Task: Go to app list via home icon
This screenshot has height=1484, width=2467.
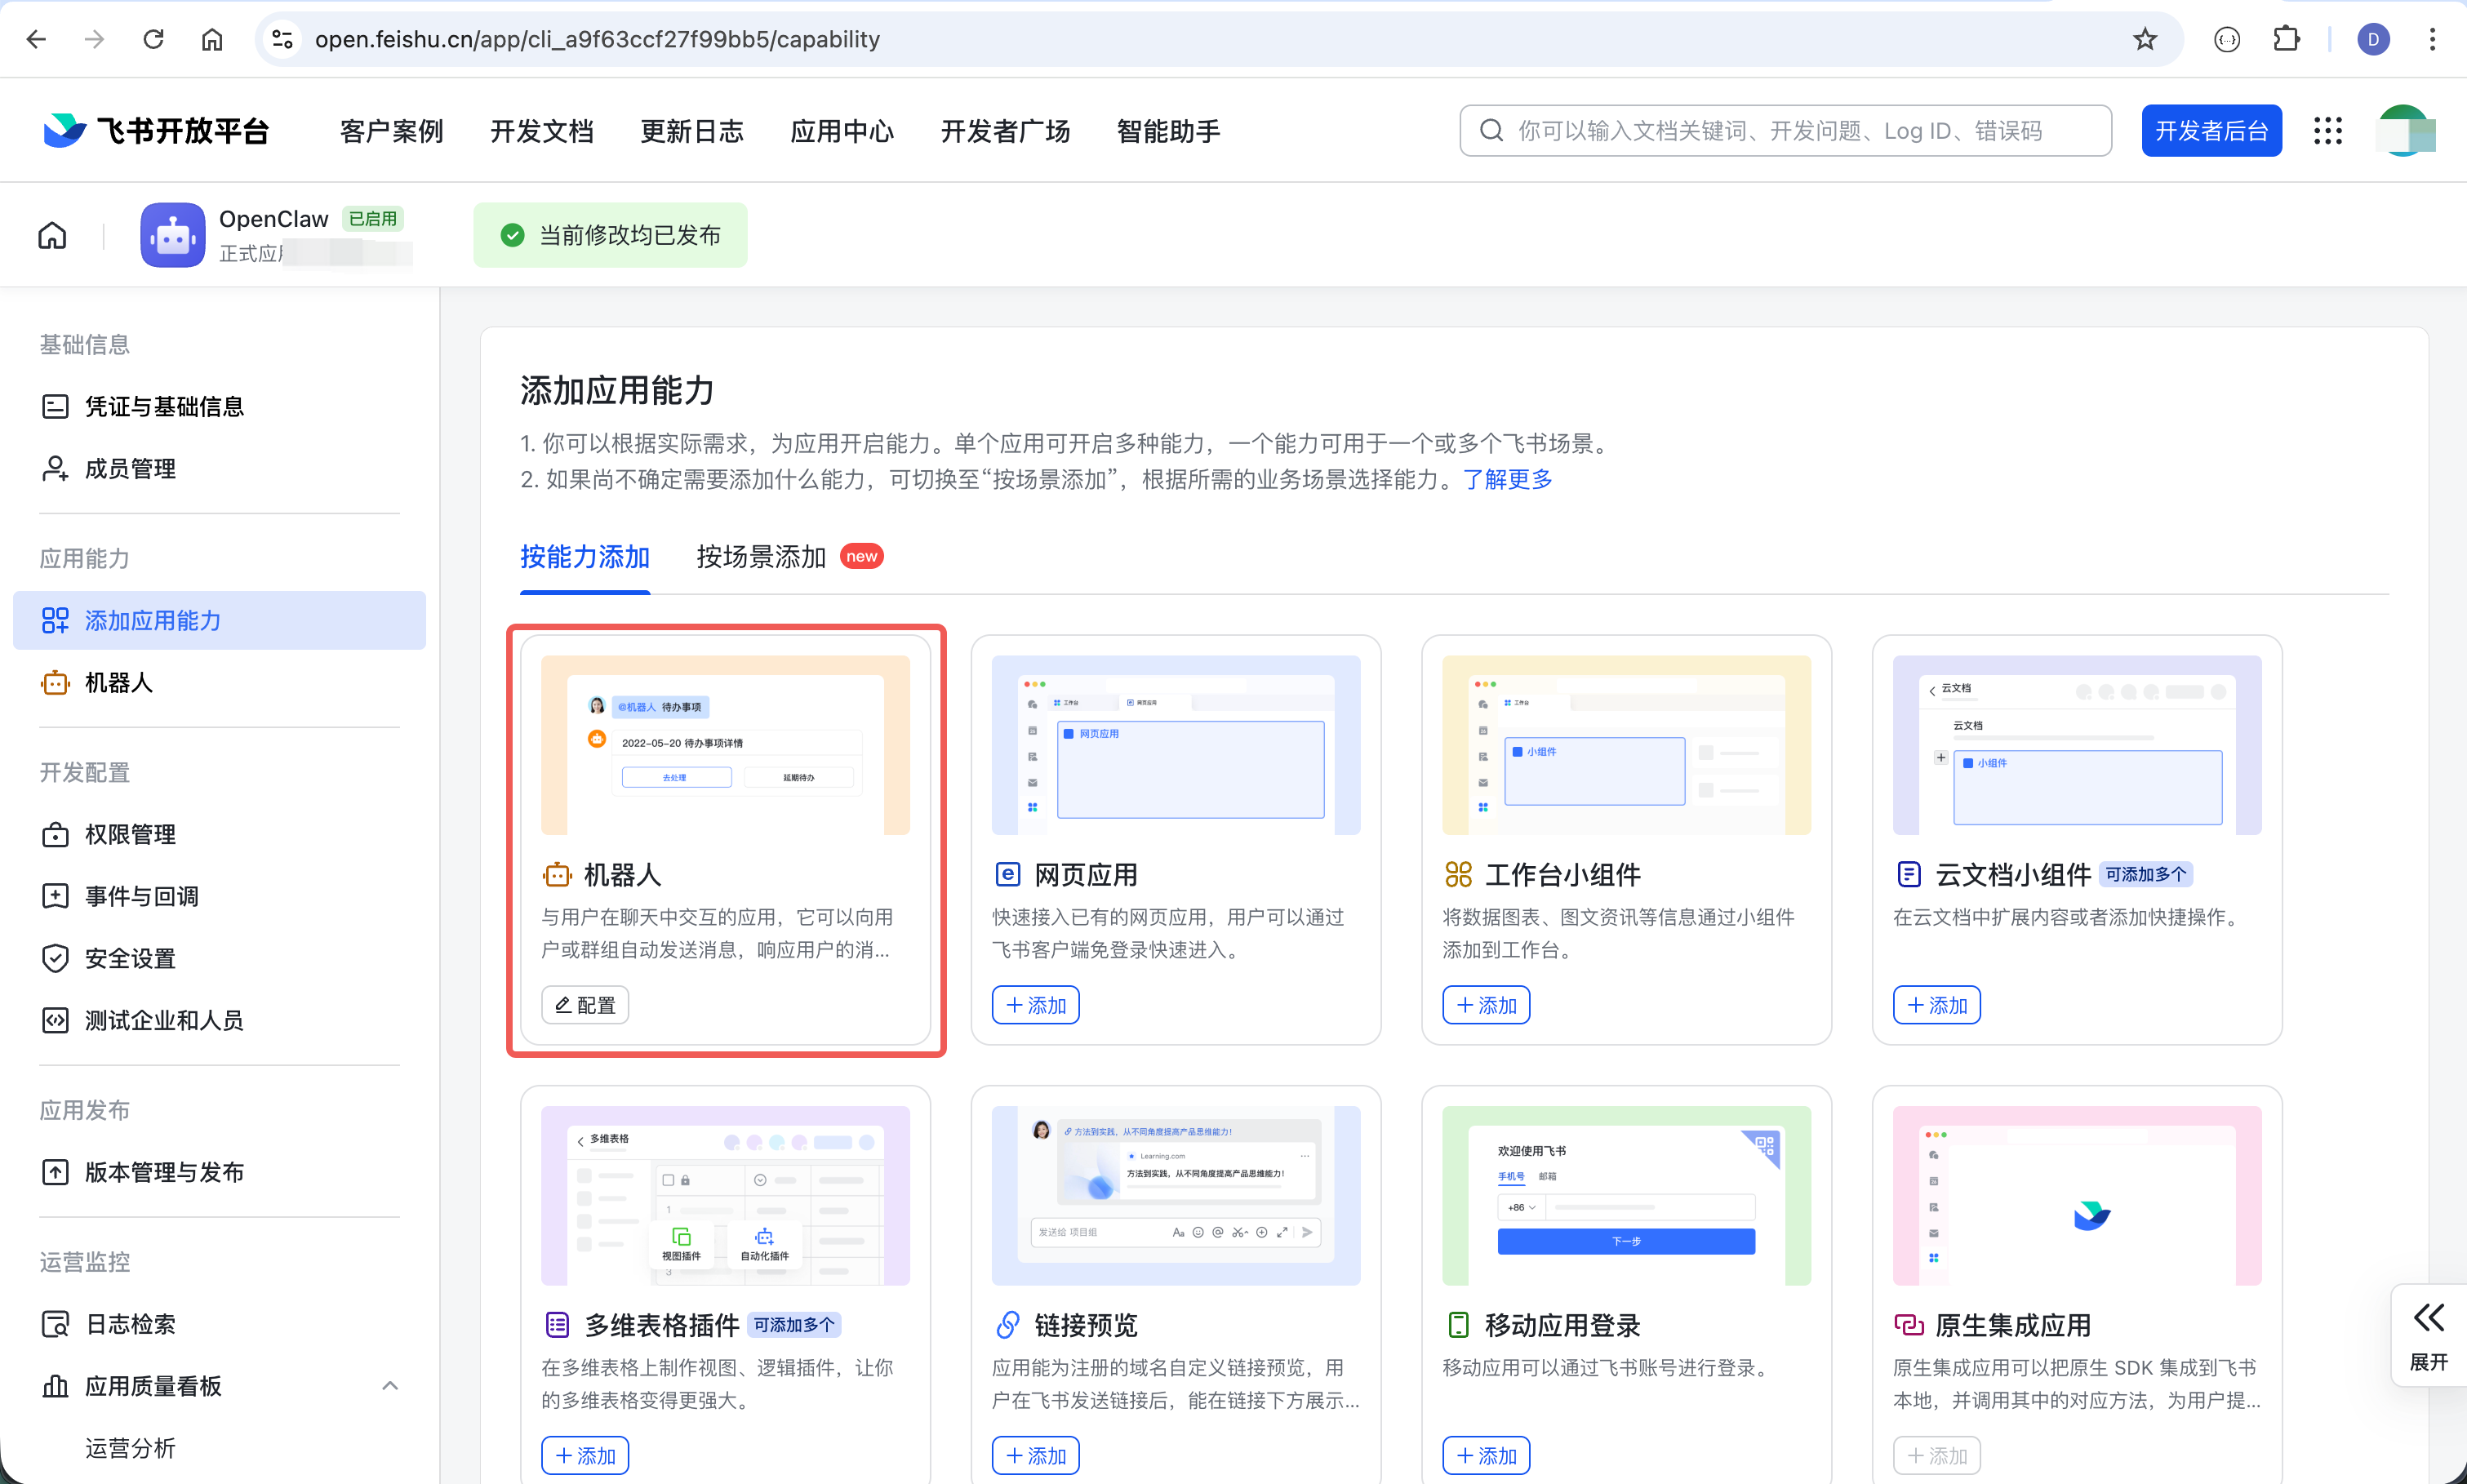Action: pos(52,235)
